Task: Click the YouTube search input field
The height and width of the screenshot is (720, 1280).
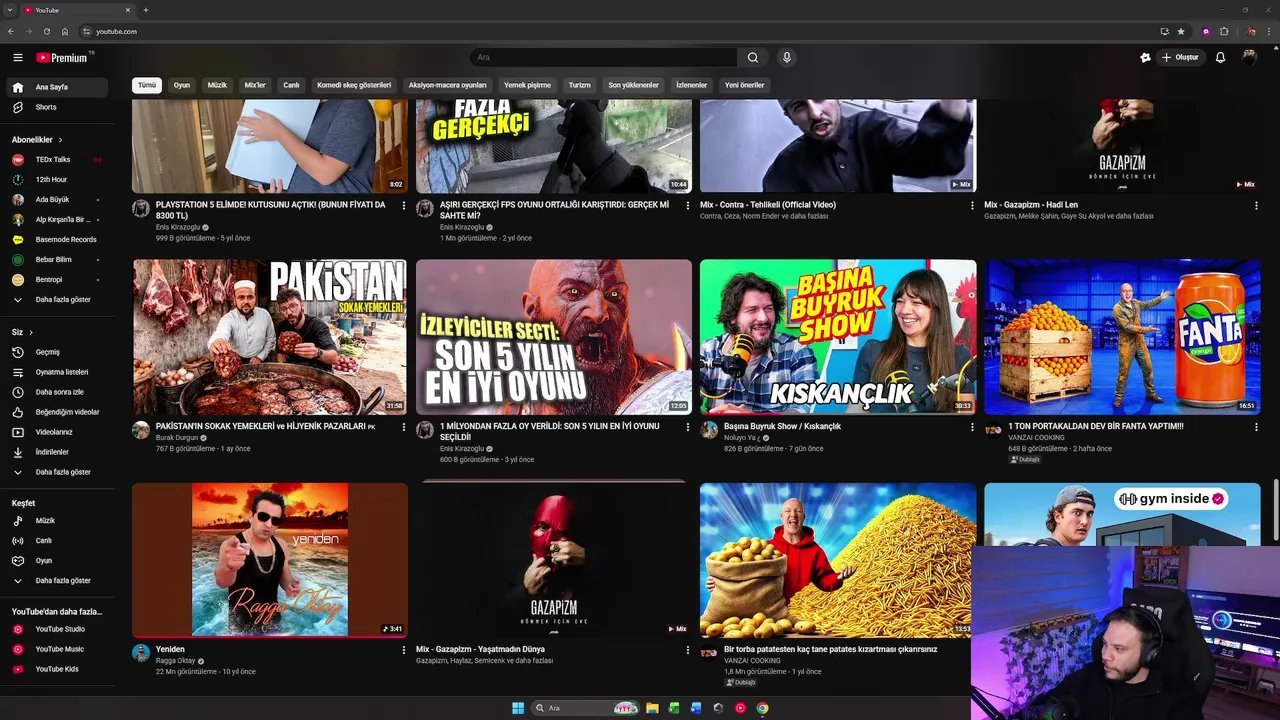Action: point(604,58)
